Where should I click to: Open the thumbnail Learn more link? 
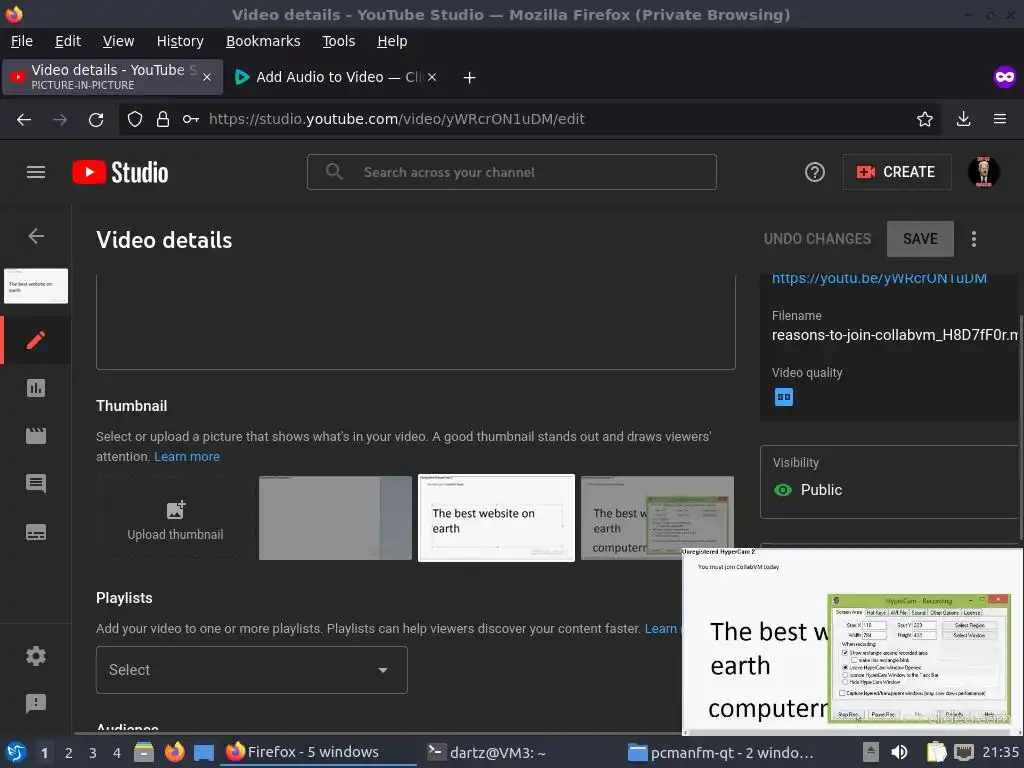coord(187,456)
